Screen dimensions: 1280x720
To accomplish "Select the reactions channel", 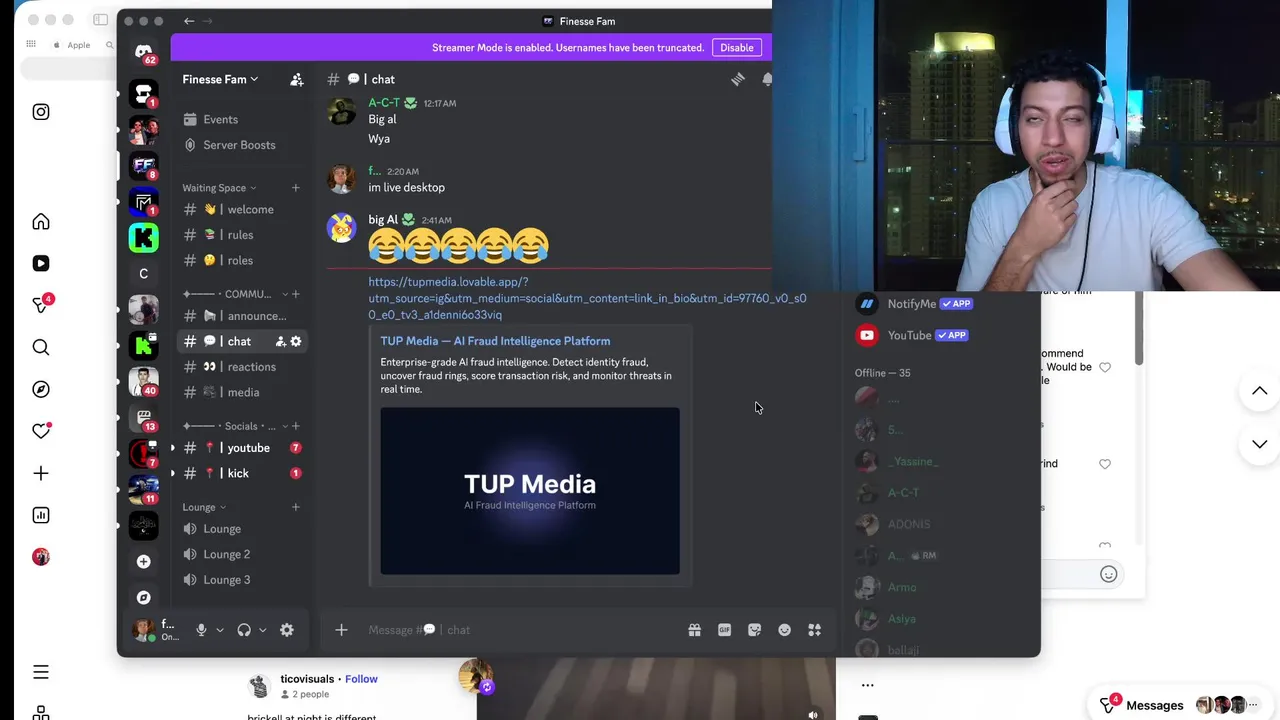I will (240, 367).
